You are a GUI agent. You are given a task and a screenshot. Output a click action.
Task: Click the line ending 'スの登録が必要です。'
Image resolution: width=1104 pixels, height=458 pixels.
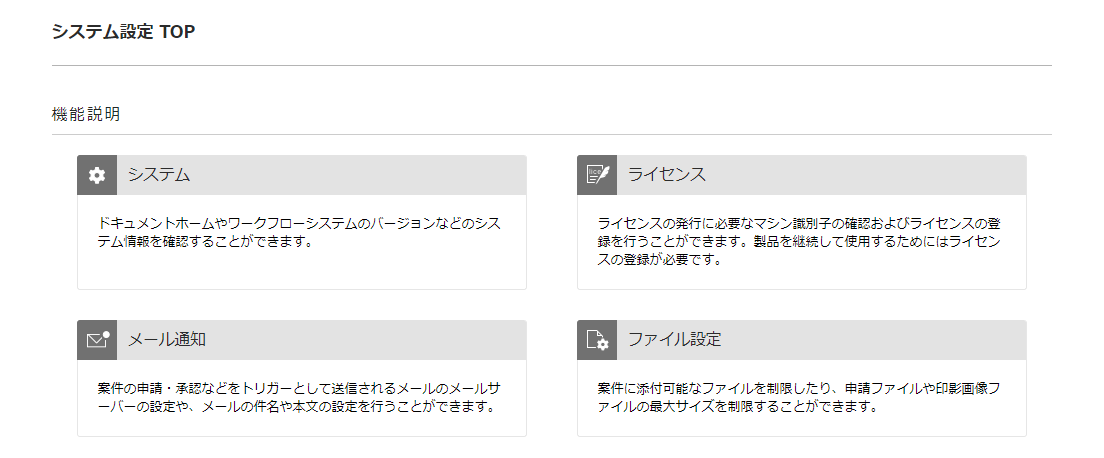[660, 259]
